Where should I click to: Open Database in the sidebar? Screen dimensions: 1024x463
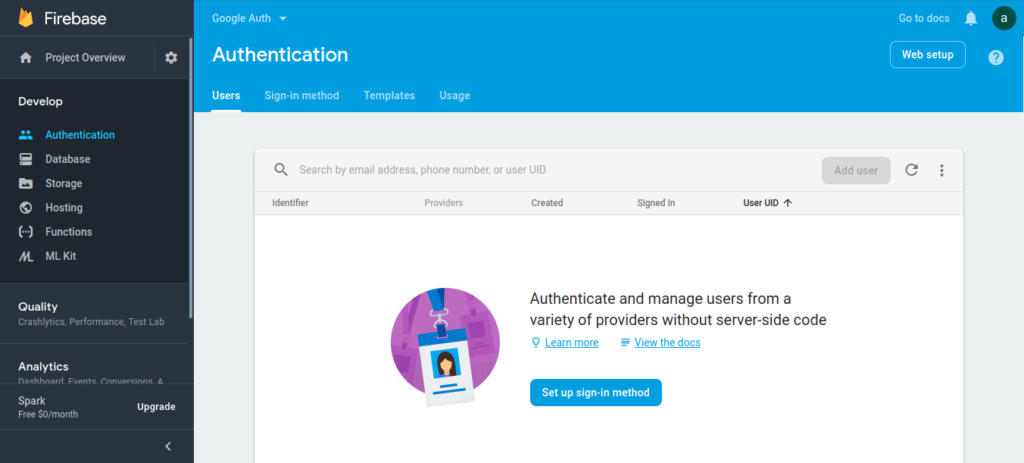tap(68, 159)
